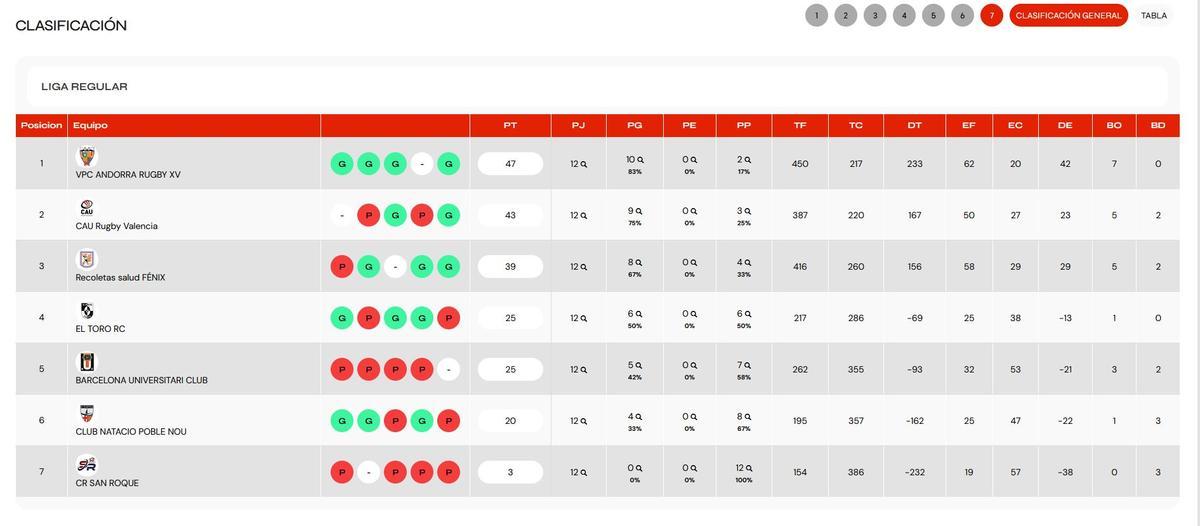The image size is (1200, 526).
Task: Select the active round 7 tab
Action: click(992, 15)
